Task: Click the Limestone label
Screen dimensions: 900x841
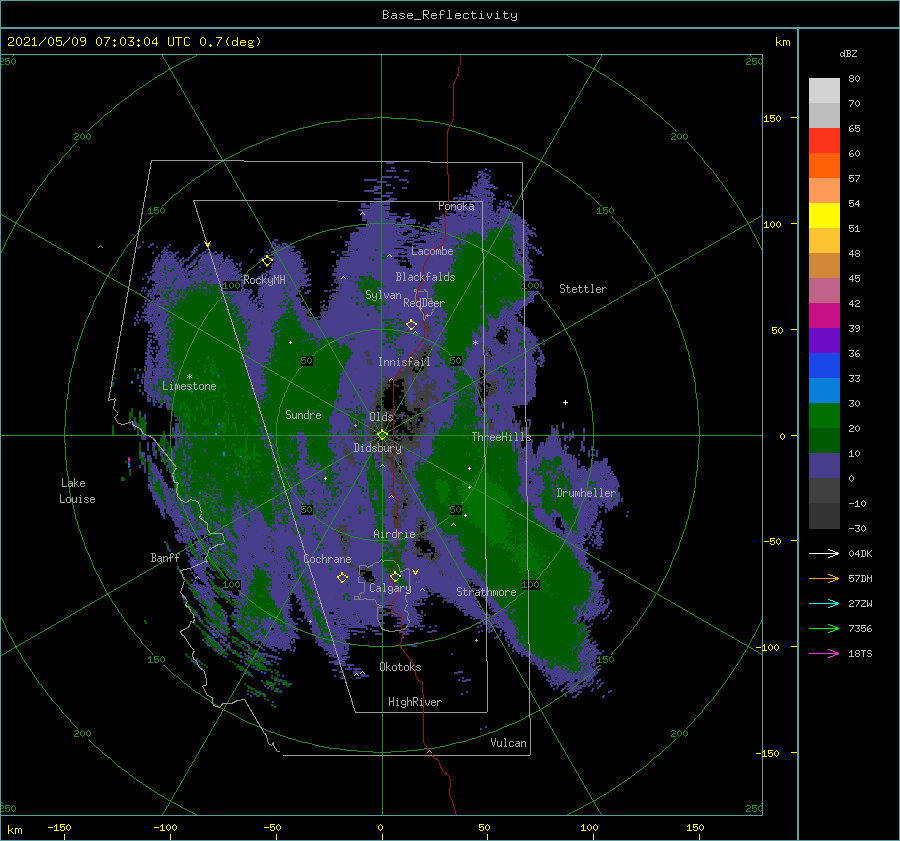Action: [x=189, y=386]
